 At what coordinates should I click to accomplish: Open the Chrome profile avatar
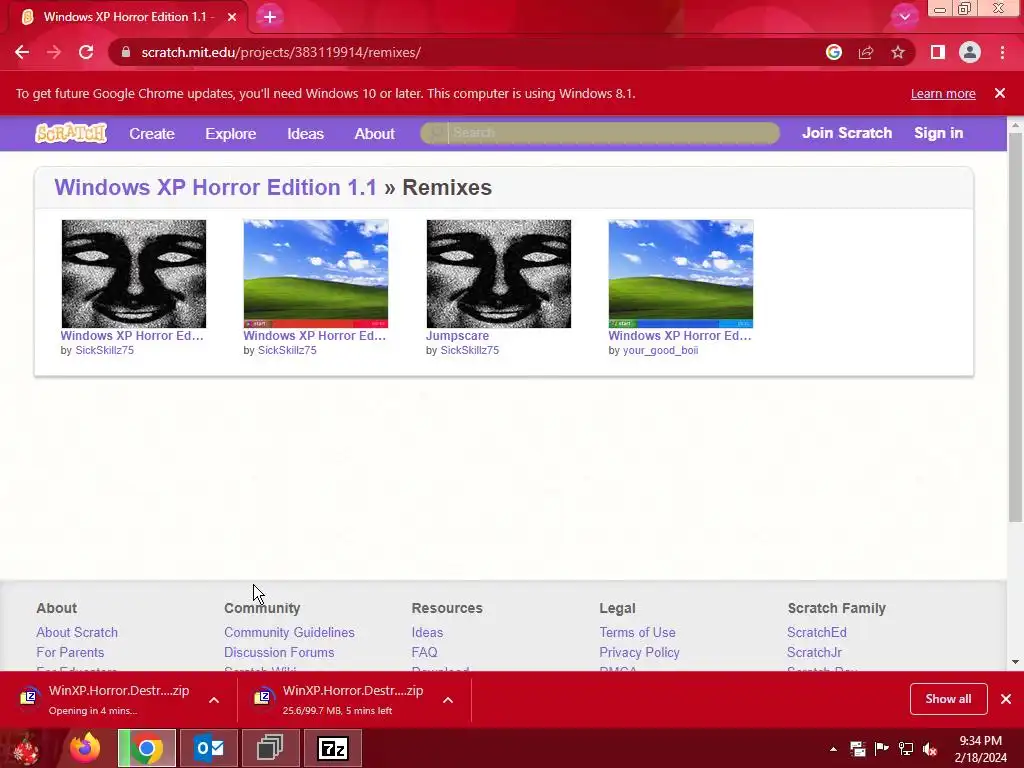tap(970, 52)
